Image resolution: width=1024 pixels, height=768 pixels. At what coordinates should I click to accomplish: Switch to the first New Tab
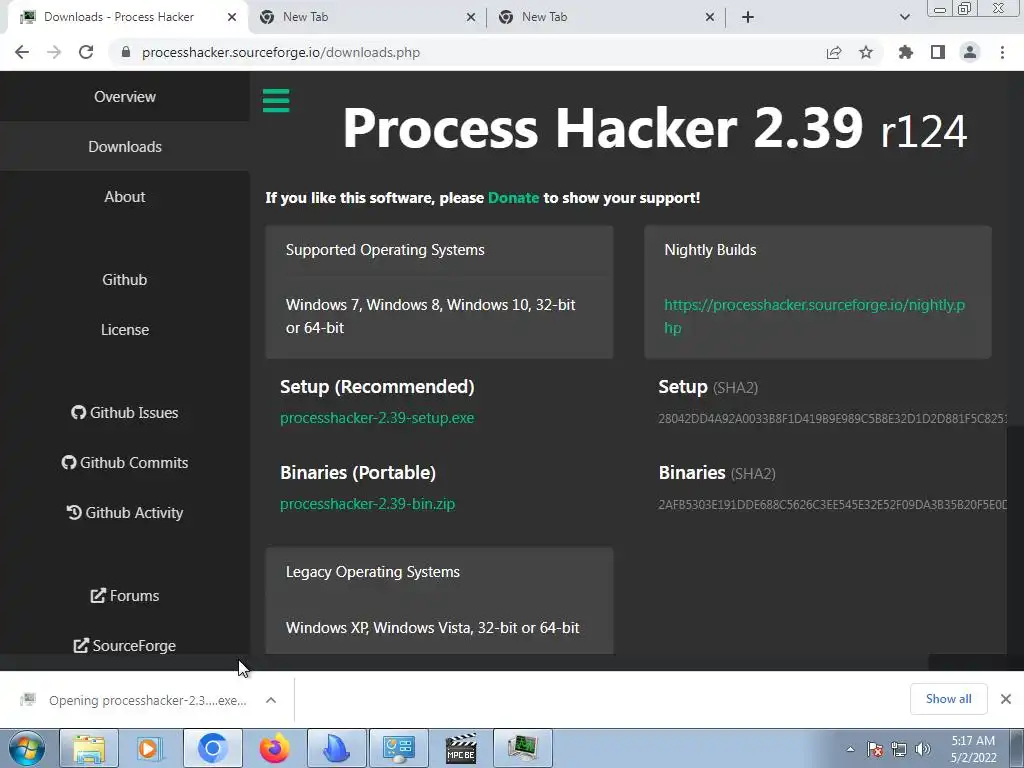pos(367,17)
